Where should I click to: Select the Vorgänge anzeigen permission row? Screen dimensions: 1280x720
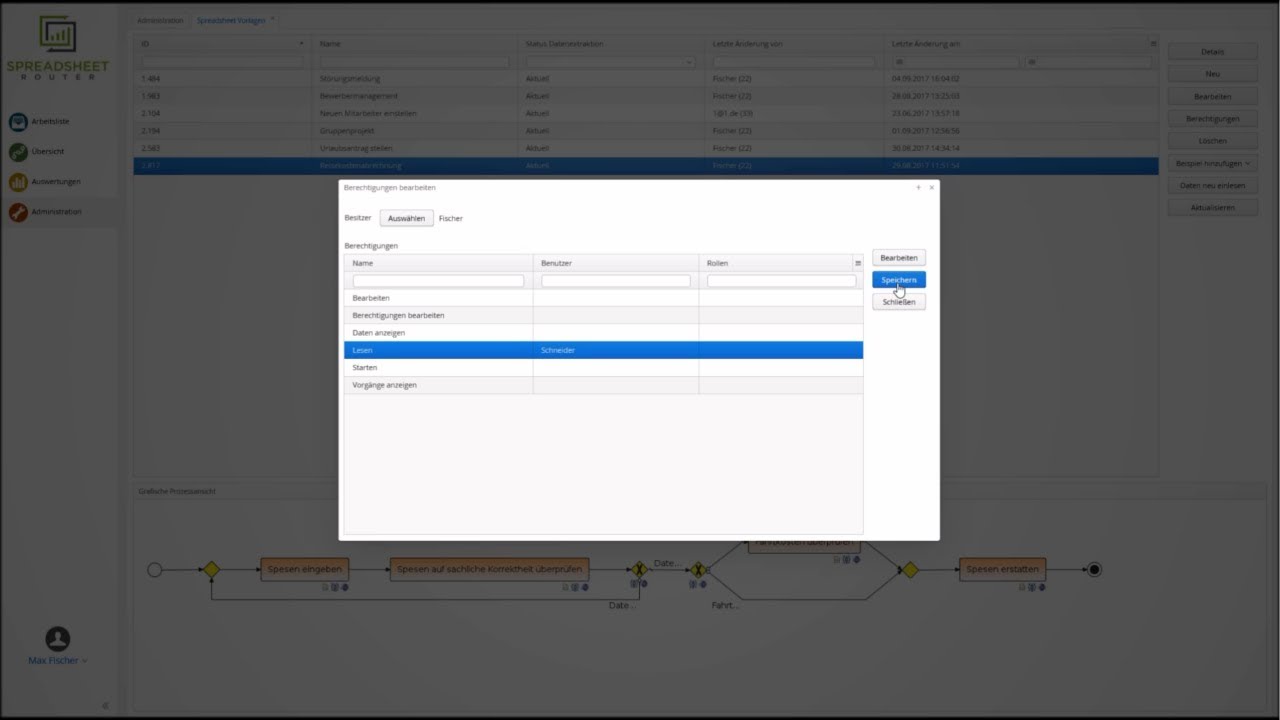coord(603,385)
